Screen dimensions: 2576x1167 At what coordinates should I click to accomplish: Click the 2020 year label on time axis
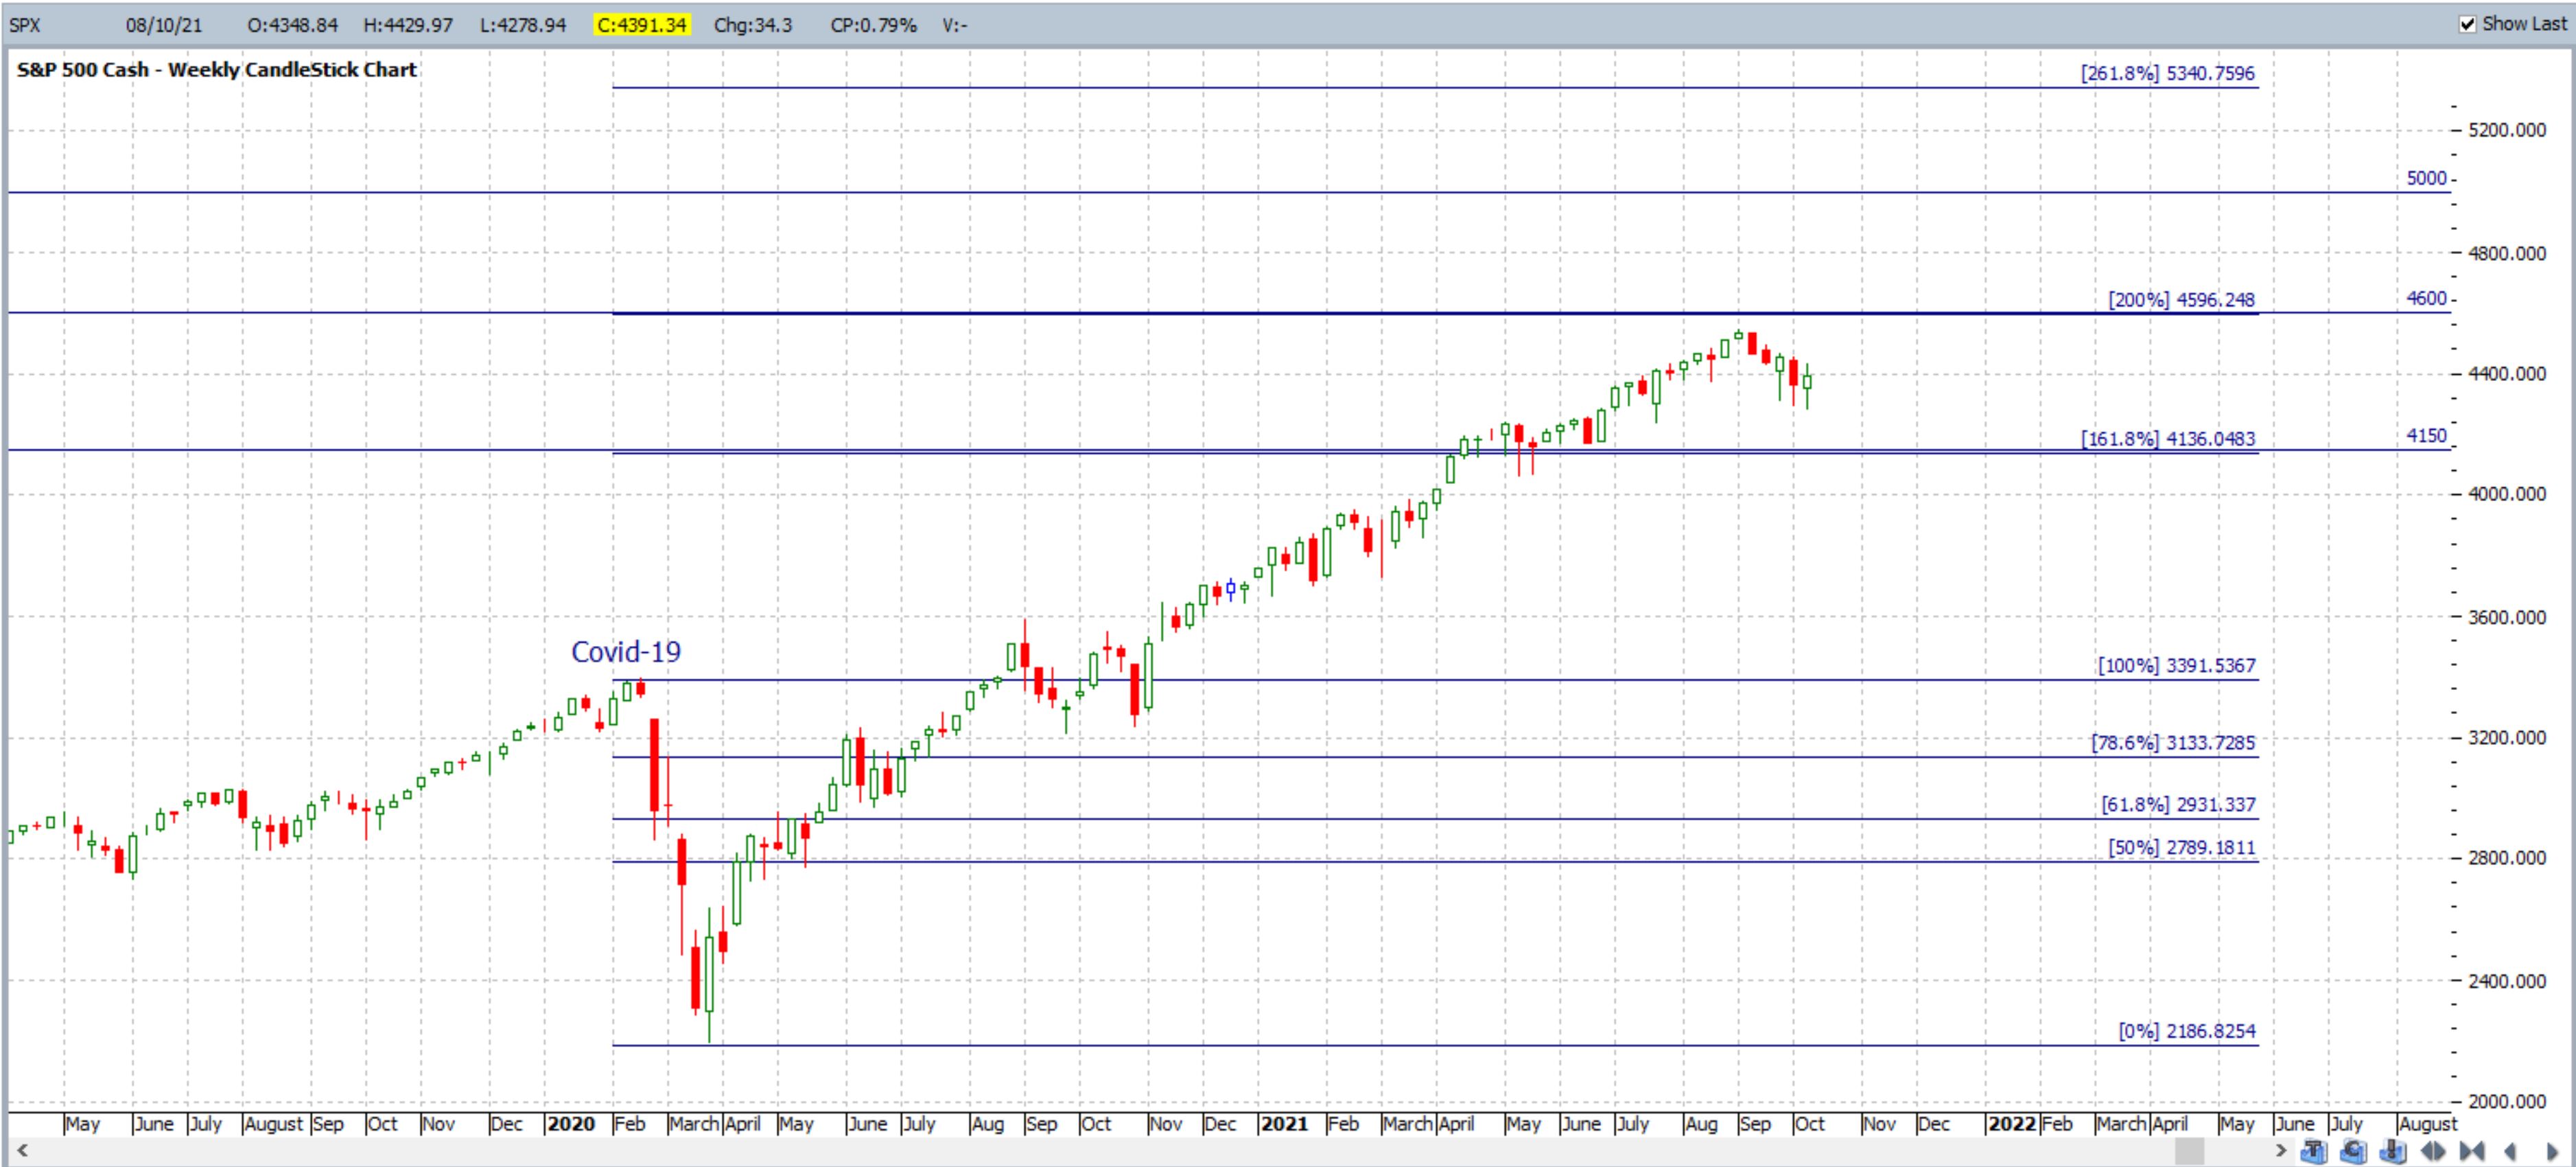pyautogui.click(x=571, y=1124)
